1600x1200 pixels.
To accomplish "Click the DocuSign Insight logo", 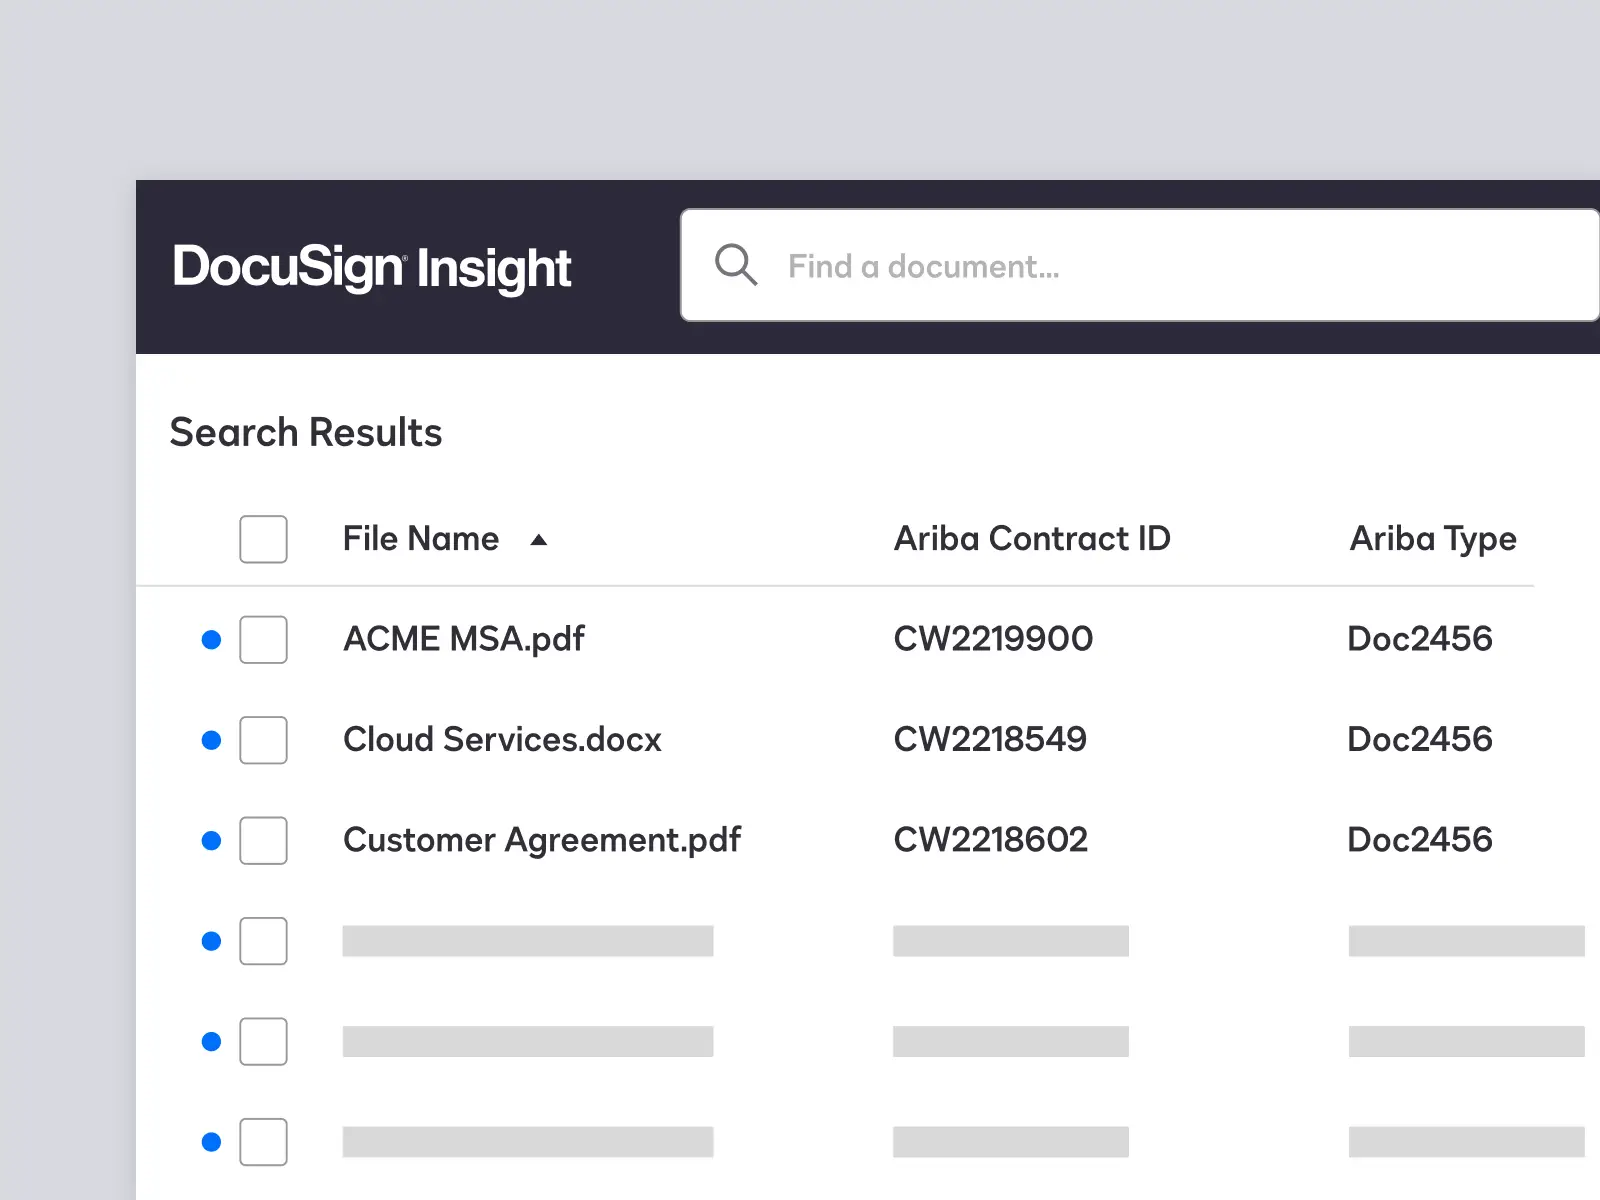I will pos(371,268).
